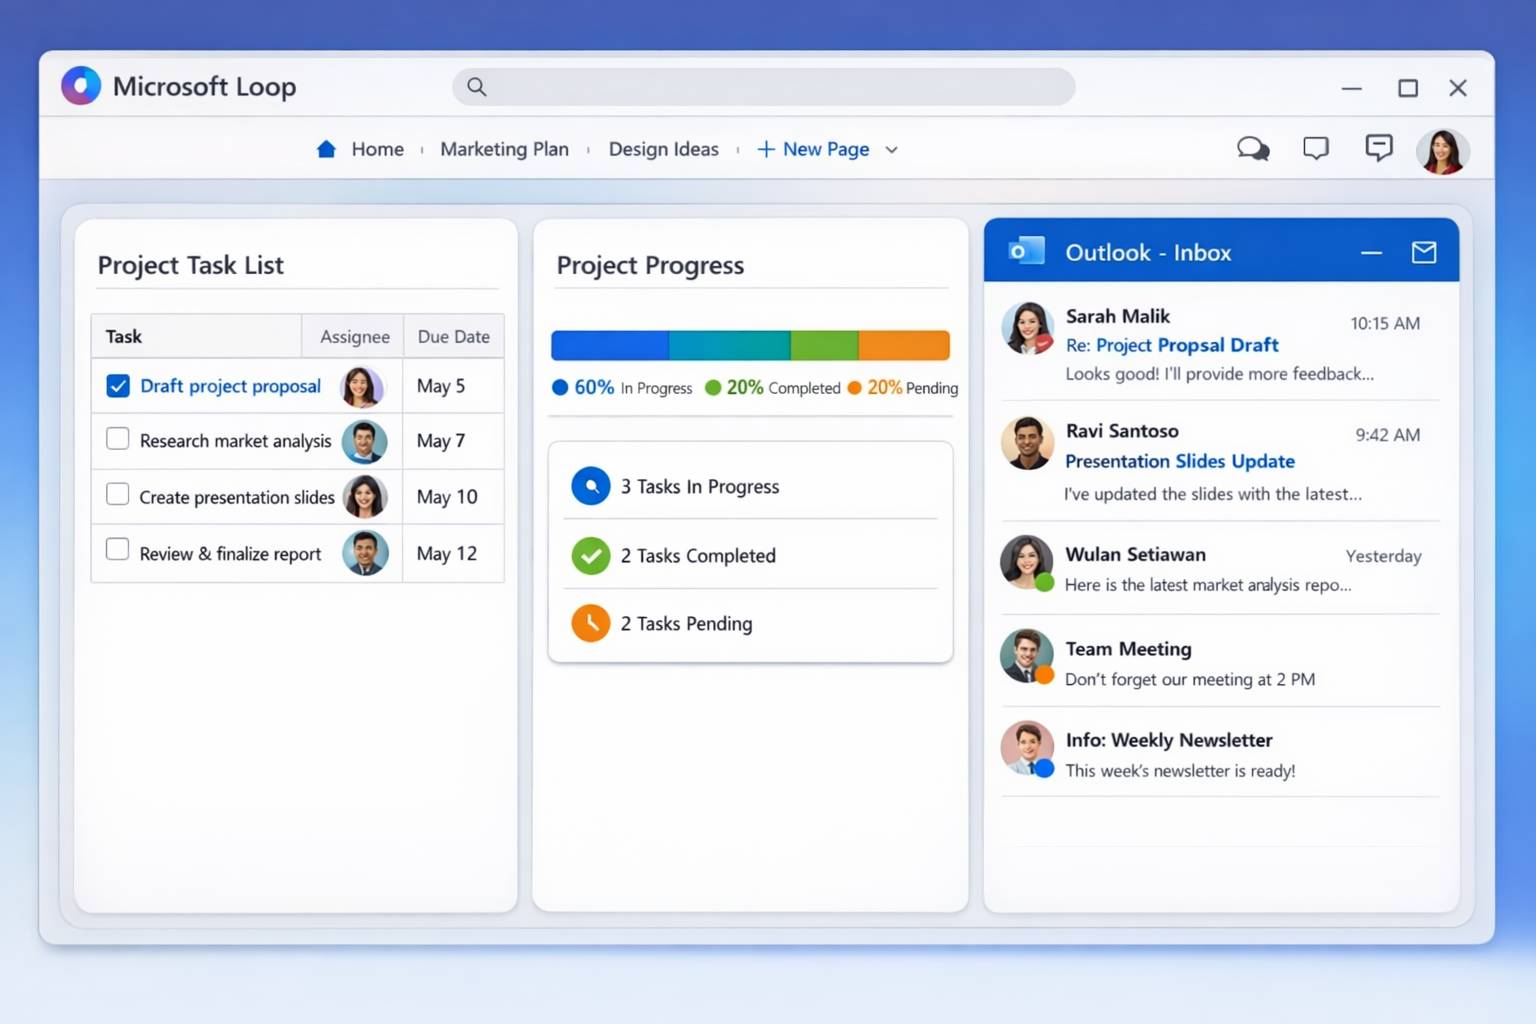Viewport: 1536px width, 1024px height.
Task: Collapse the Outlook Inbox panel
Action: click(x=1371, y=253)
